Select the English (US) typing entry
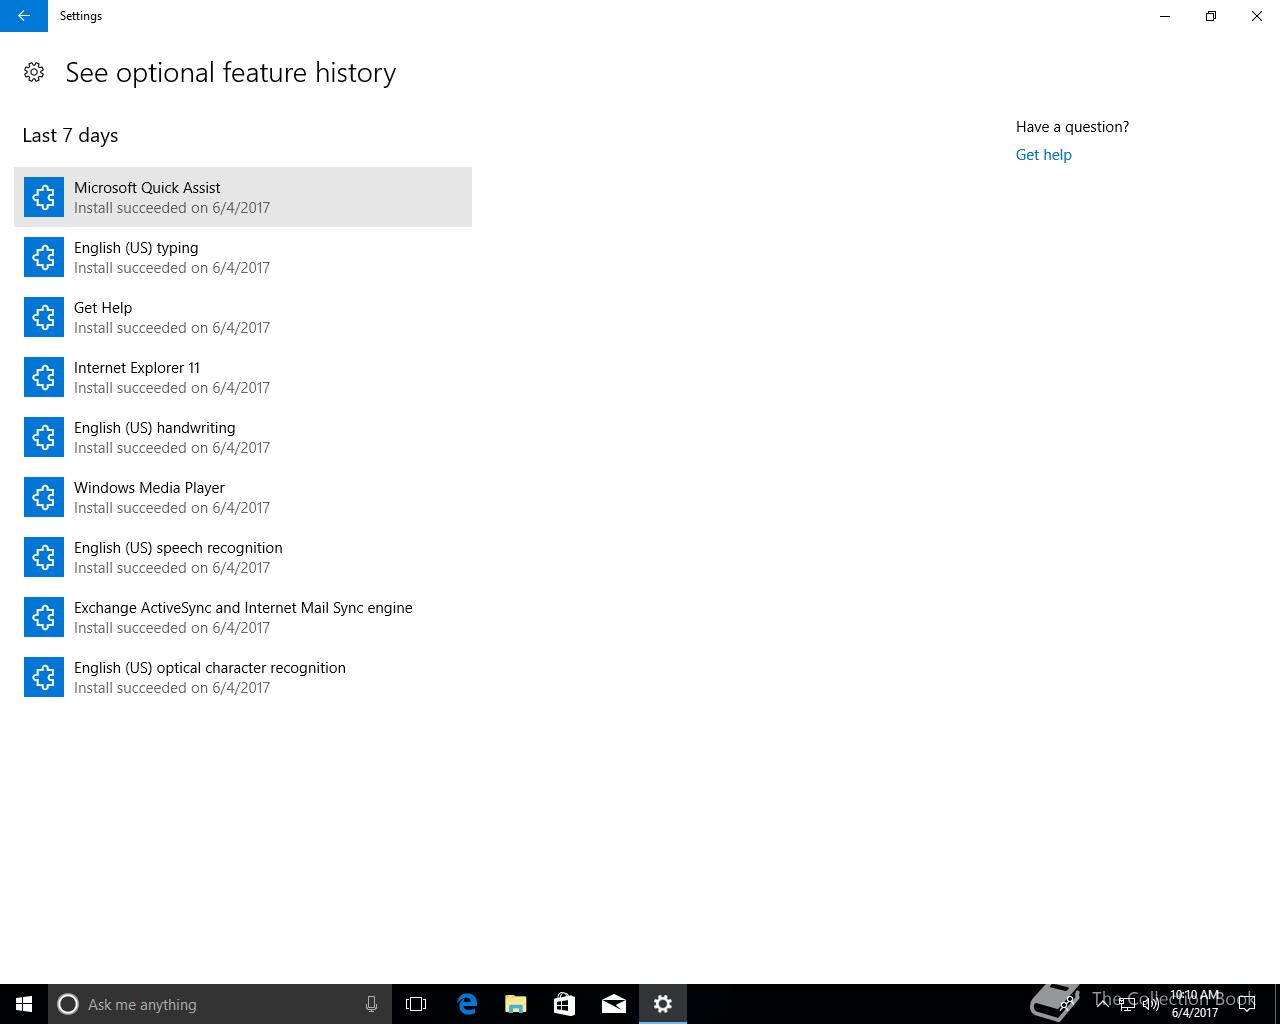1280x1024 pixels. (243, 257)
